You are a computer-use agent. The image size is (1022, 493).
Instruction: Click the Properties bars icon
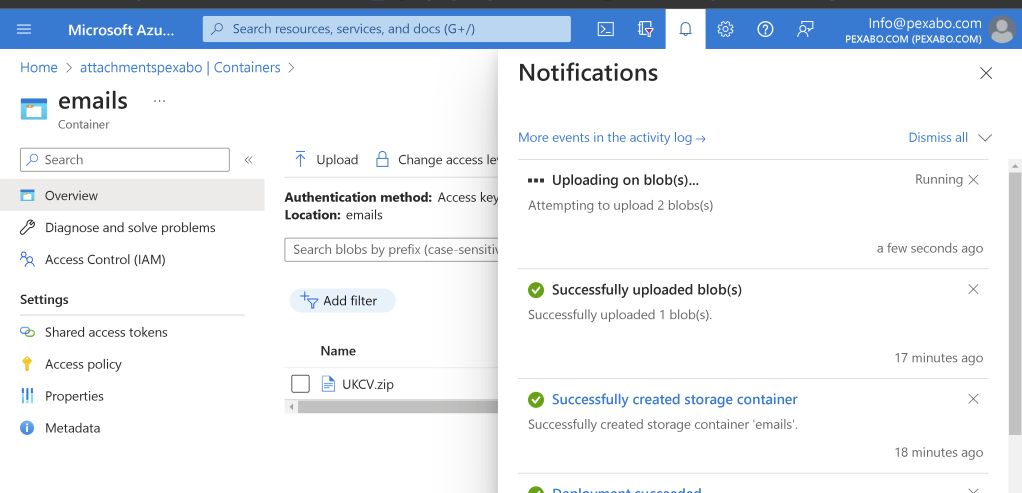pyautogui.click(x=27, y=396)
